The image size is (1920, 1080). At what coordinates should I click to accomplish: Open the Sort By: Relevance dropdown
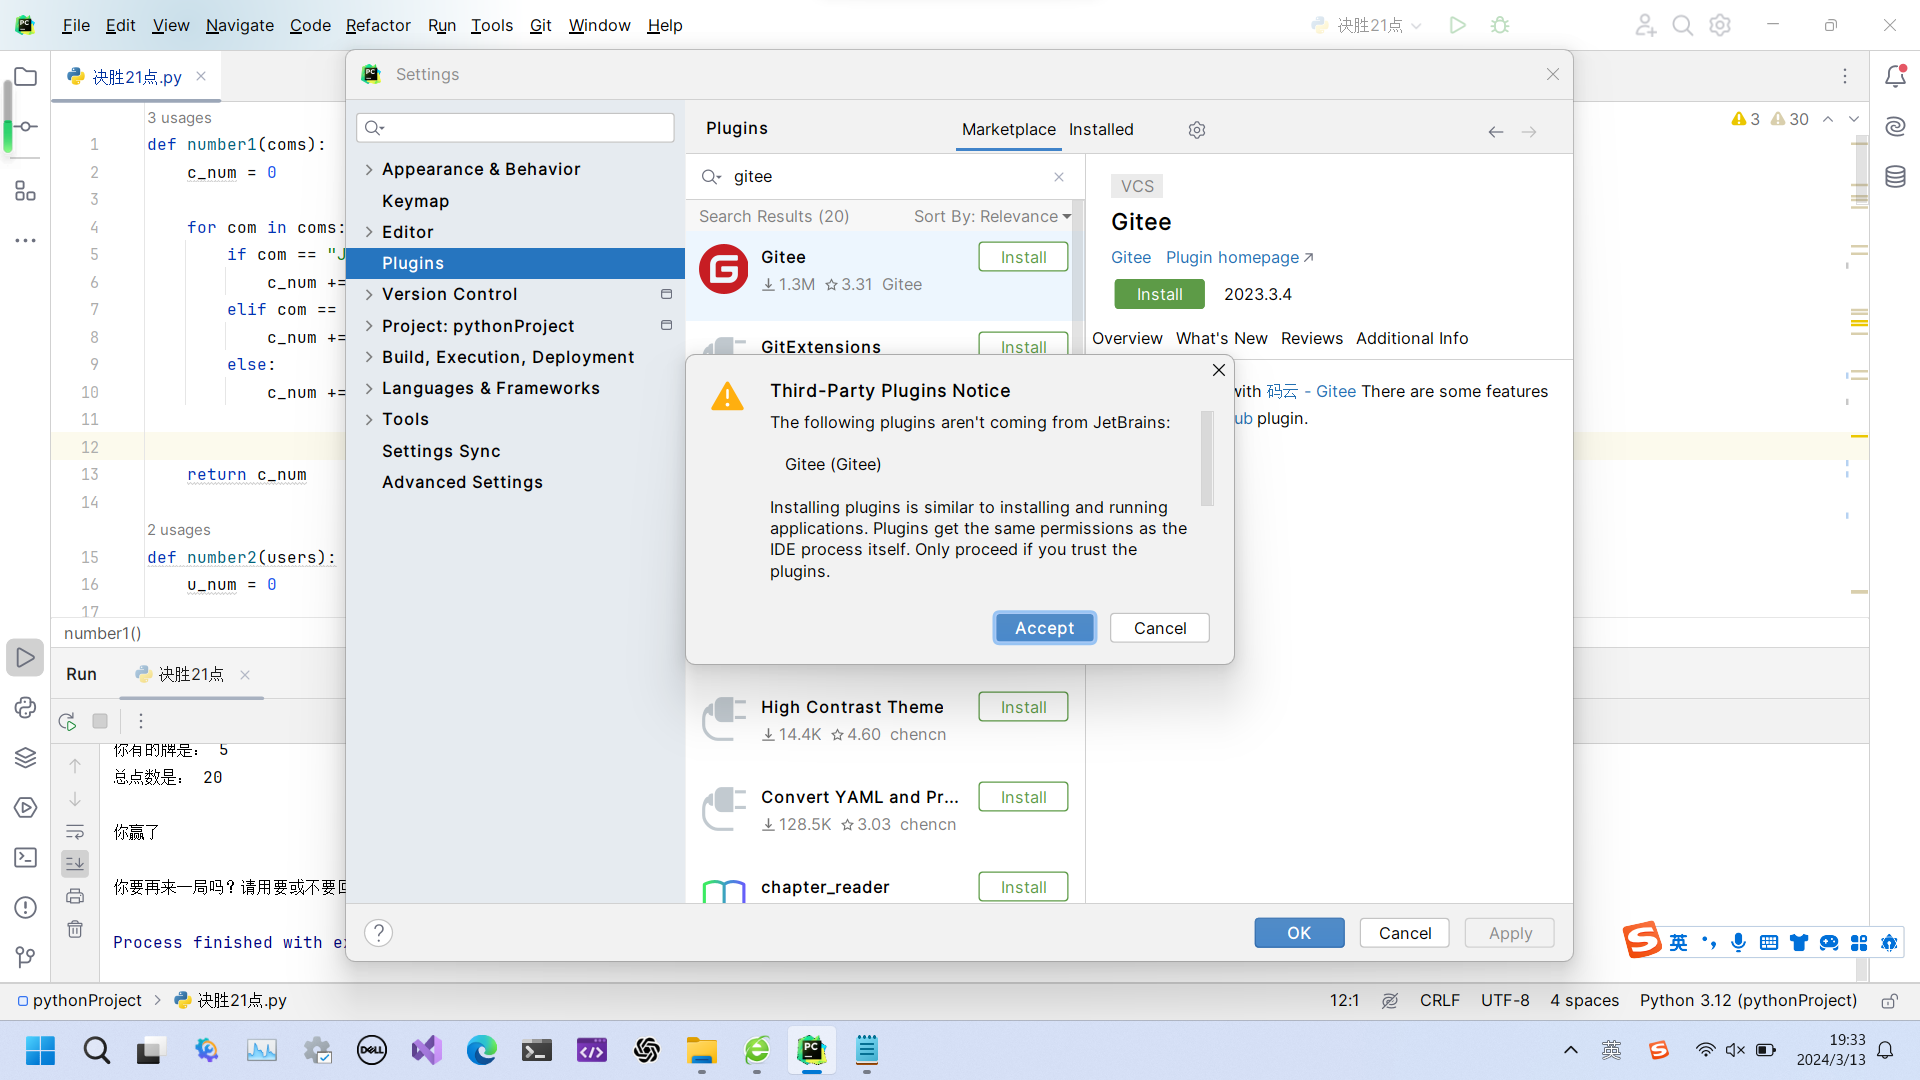tap(992, 216)
